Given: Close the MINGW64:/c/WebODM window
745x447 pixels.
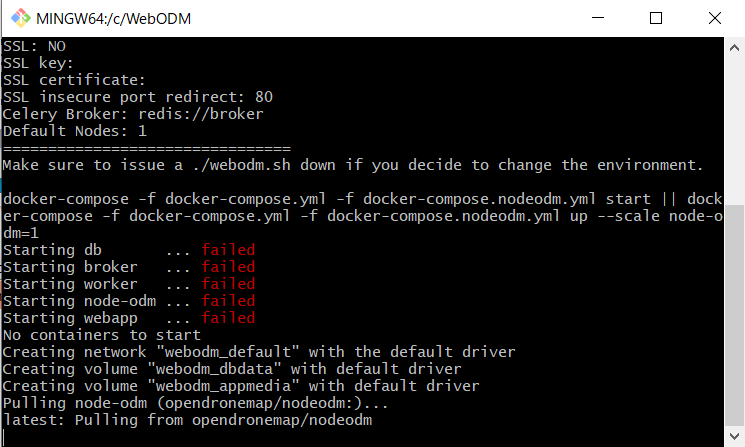Looking at the screenshot, I should 715,18.
